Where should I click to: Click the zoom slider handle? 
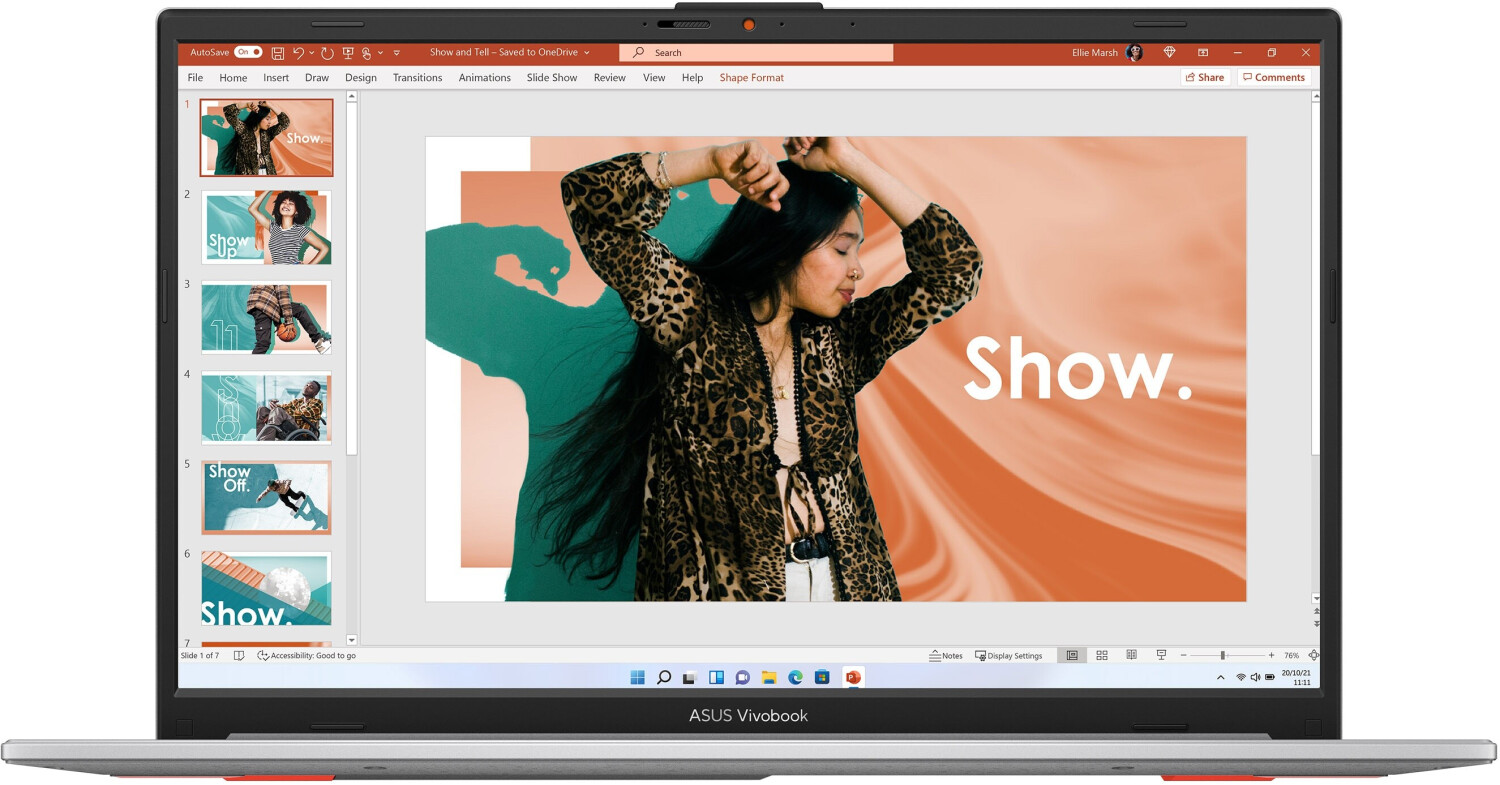tap(1222, 656)
